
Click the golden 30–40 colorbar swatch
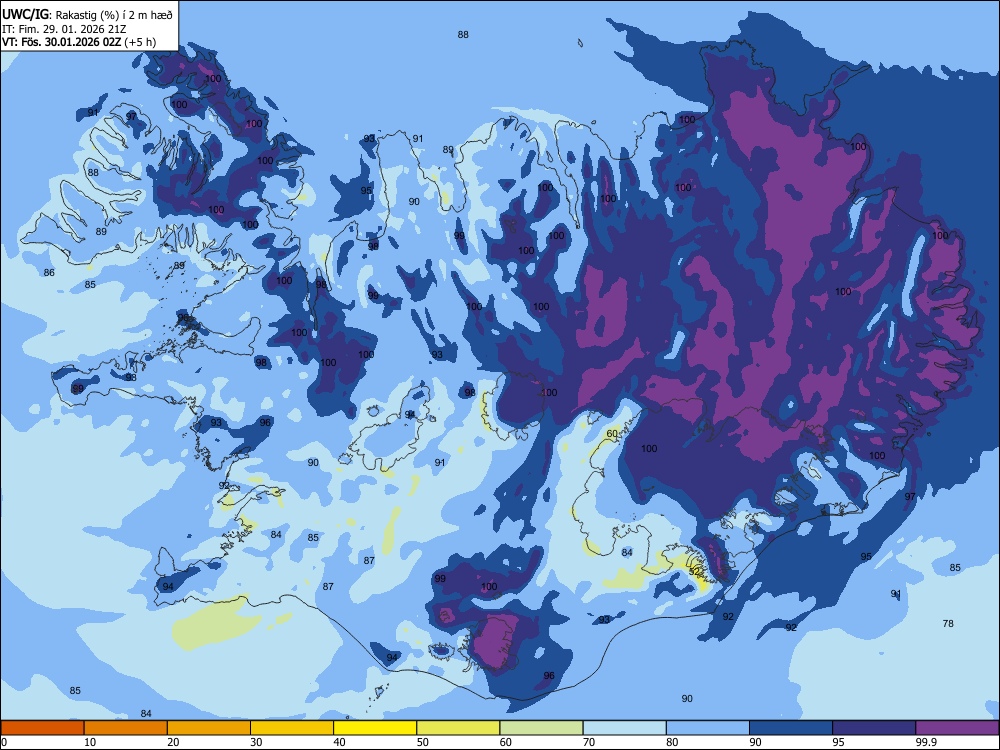point(292,728)
